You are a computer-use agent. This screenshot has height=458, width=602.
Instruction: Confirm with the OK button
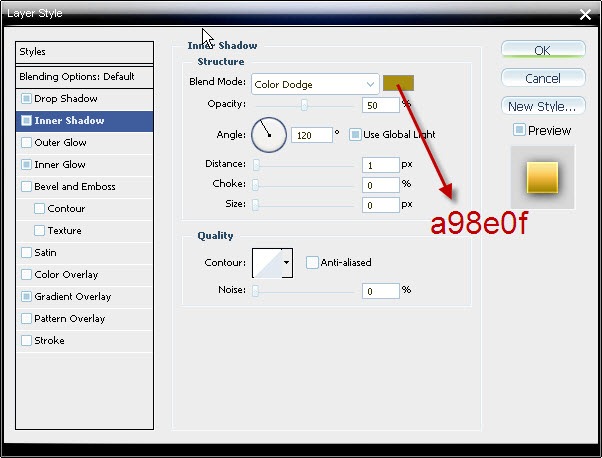pyautogui.click(x=543, y=50)
